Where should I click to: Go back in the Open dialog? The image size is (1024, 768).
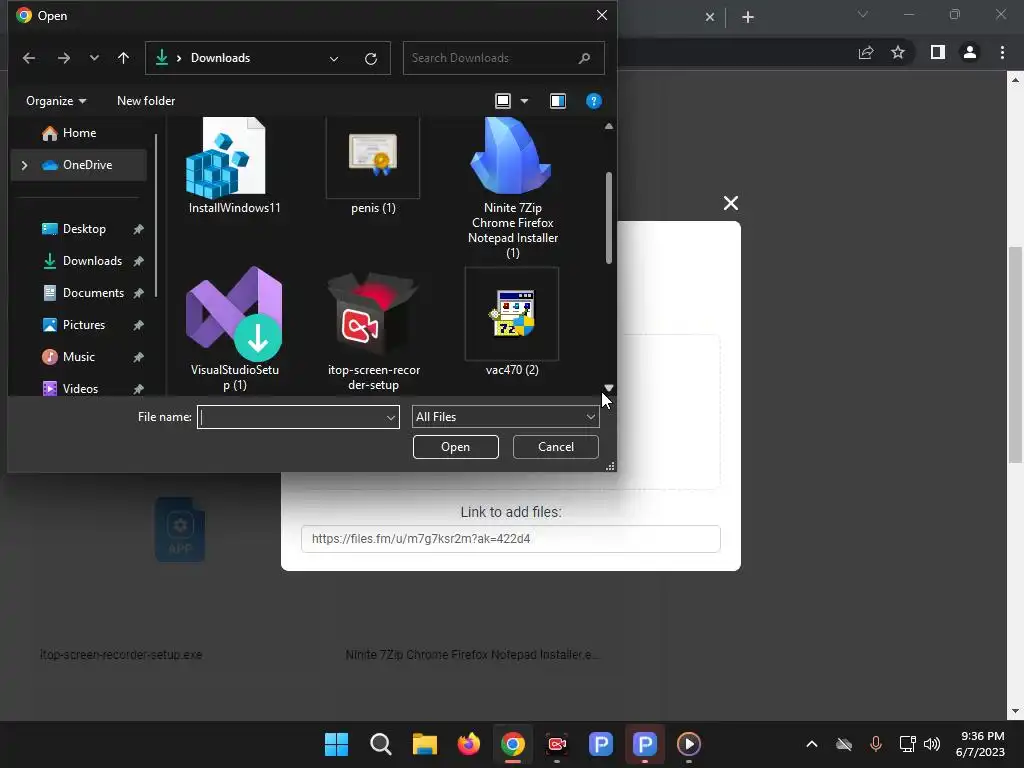tap(29, 58)
